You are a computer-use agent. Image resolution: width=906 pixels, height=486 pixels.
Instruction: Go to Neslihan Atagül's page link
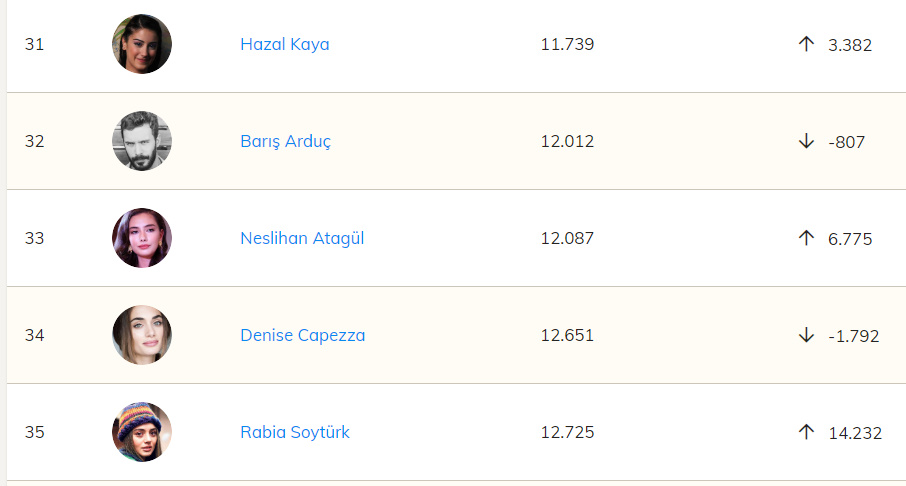click(x=302, y=238)
